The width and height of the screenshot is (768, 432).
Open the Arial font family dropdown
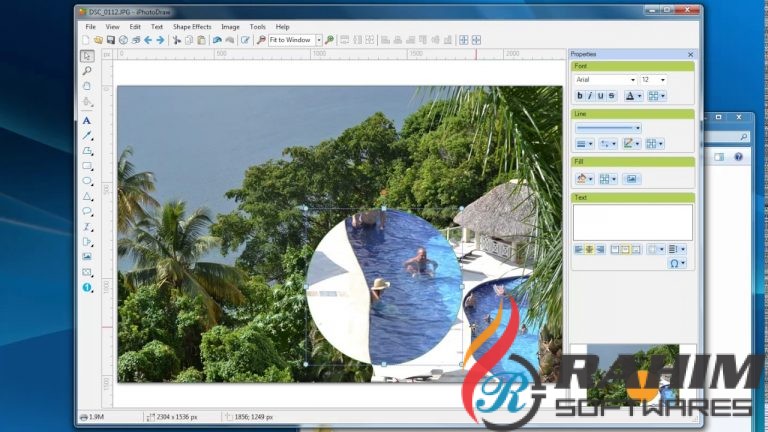tap(632, 80)
